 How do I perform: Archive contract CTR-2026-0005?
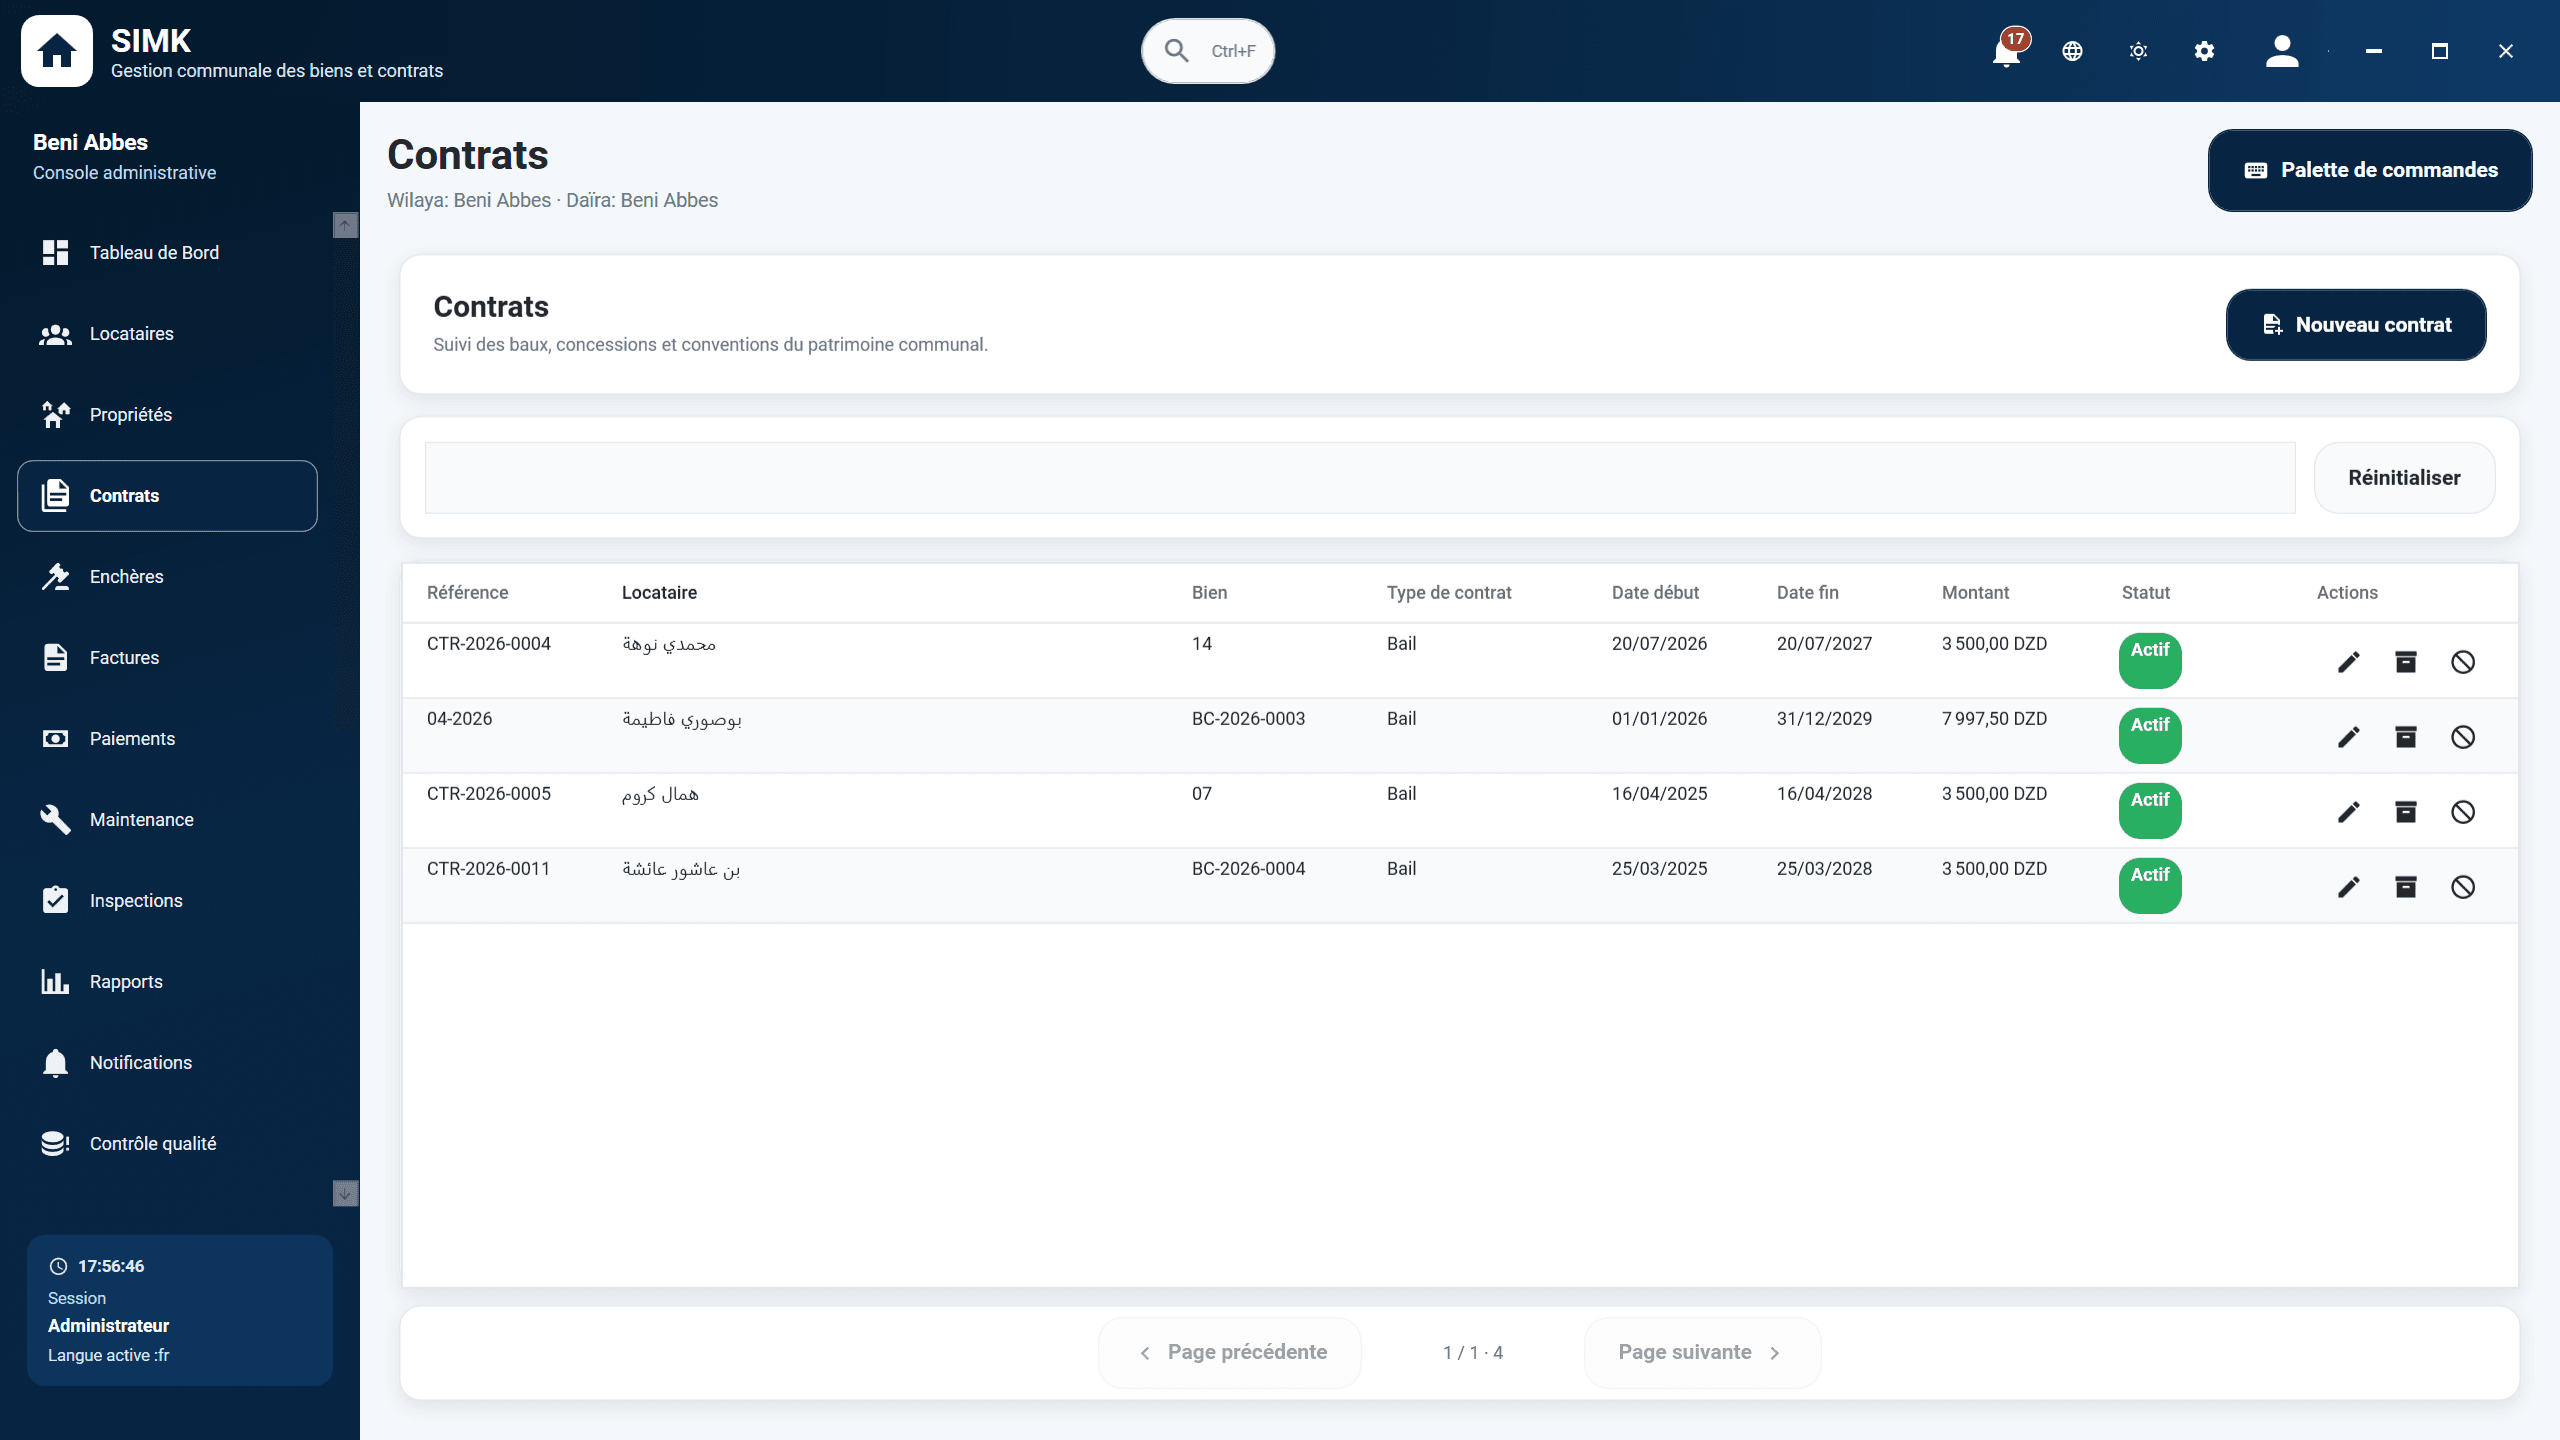2406,812
